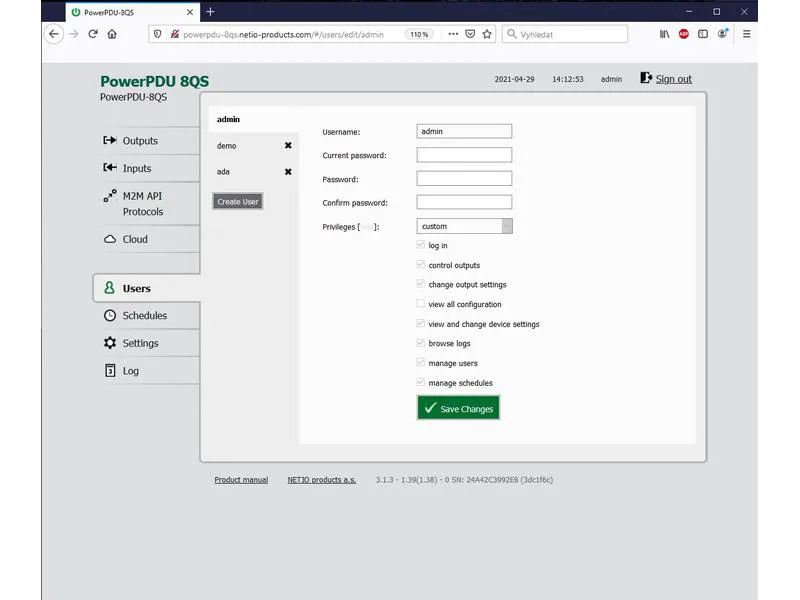Screen dimensions: 800x600
Task: Click the Log document icon
Action: (110, 370)
